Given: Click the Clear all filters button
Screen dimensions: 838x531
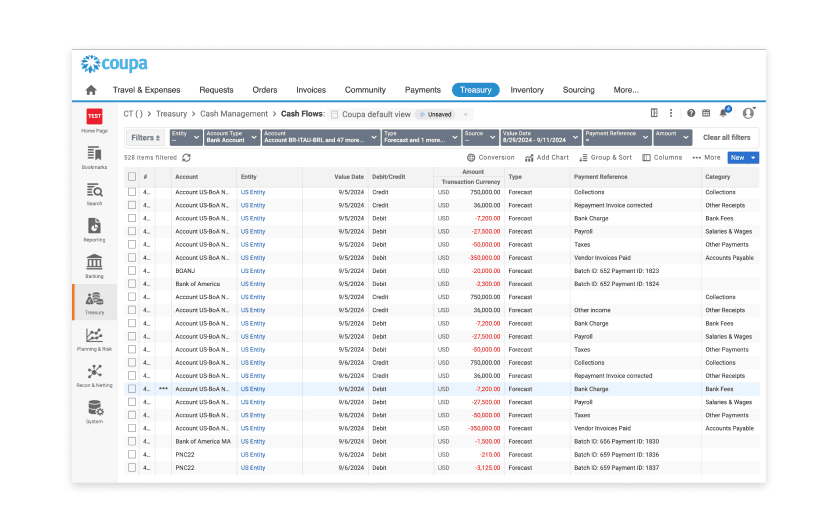Looking at the screenshot, I should pyautogui.click(x=726, y=137).
